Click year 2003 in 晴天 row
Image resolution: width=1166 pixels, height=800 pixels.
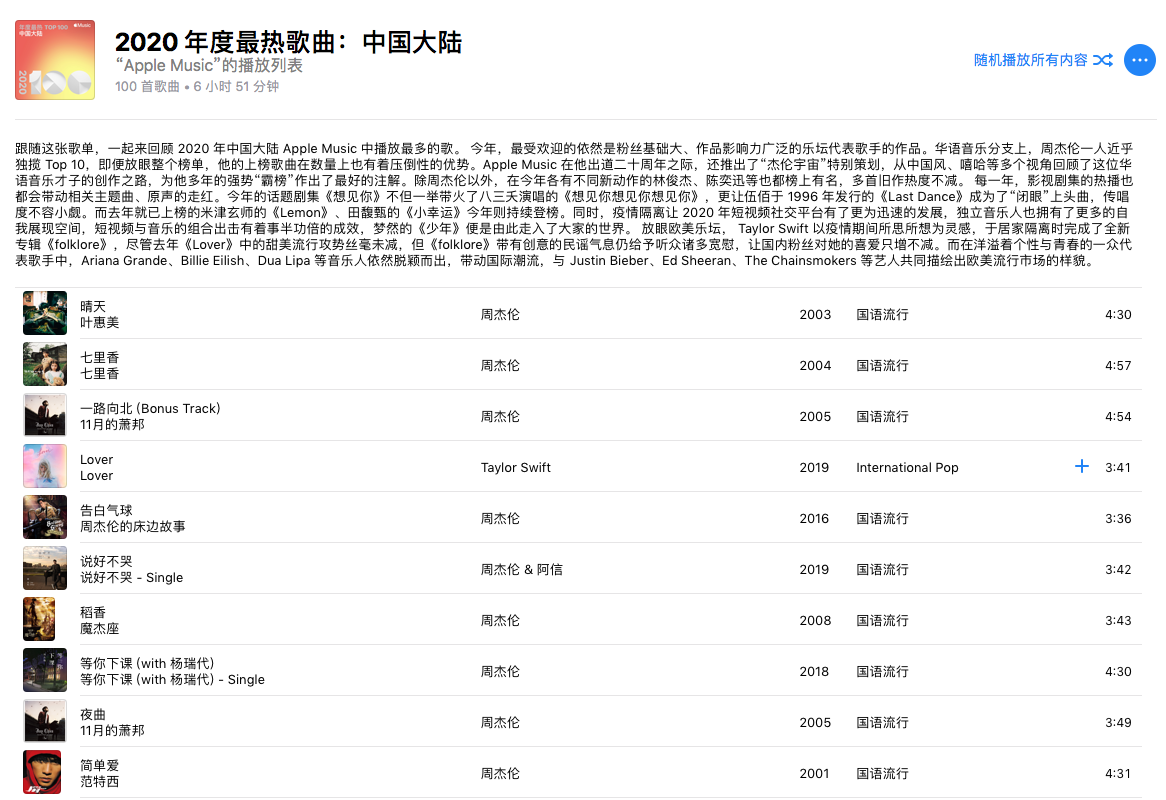(815, 314)
